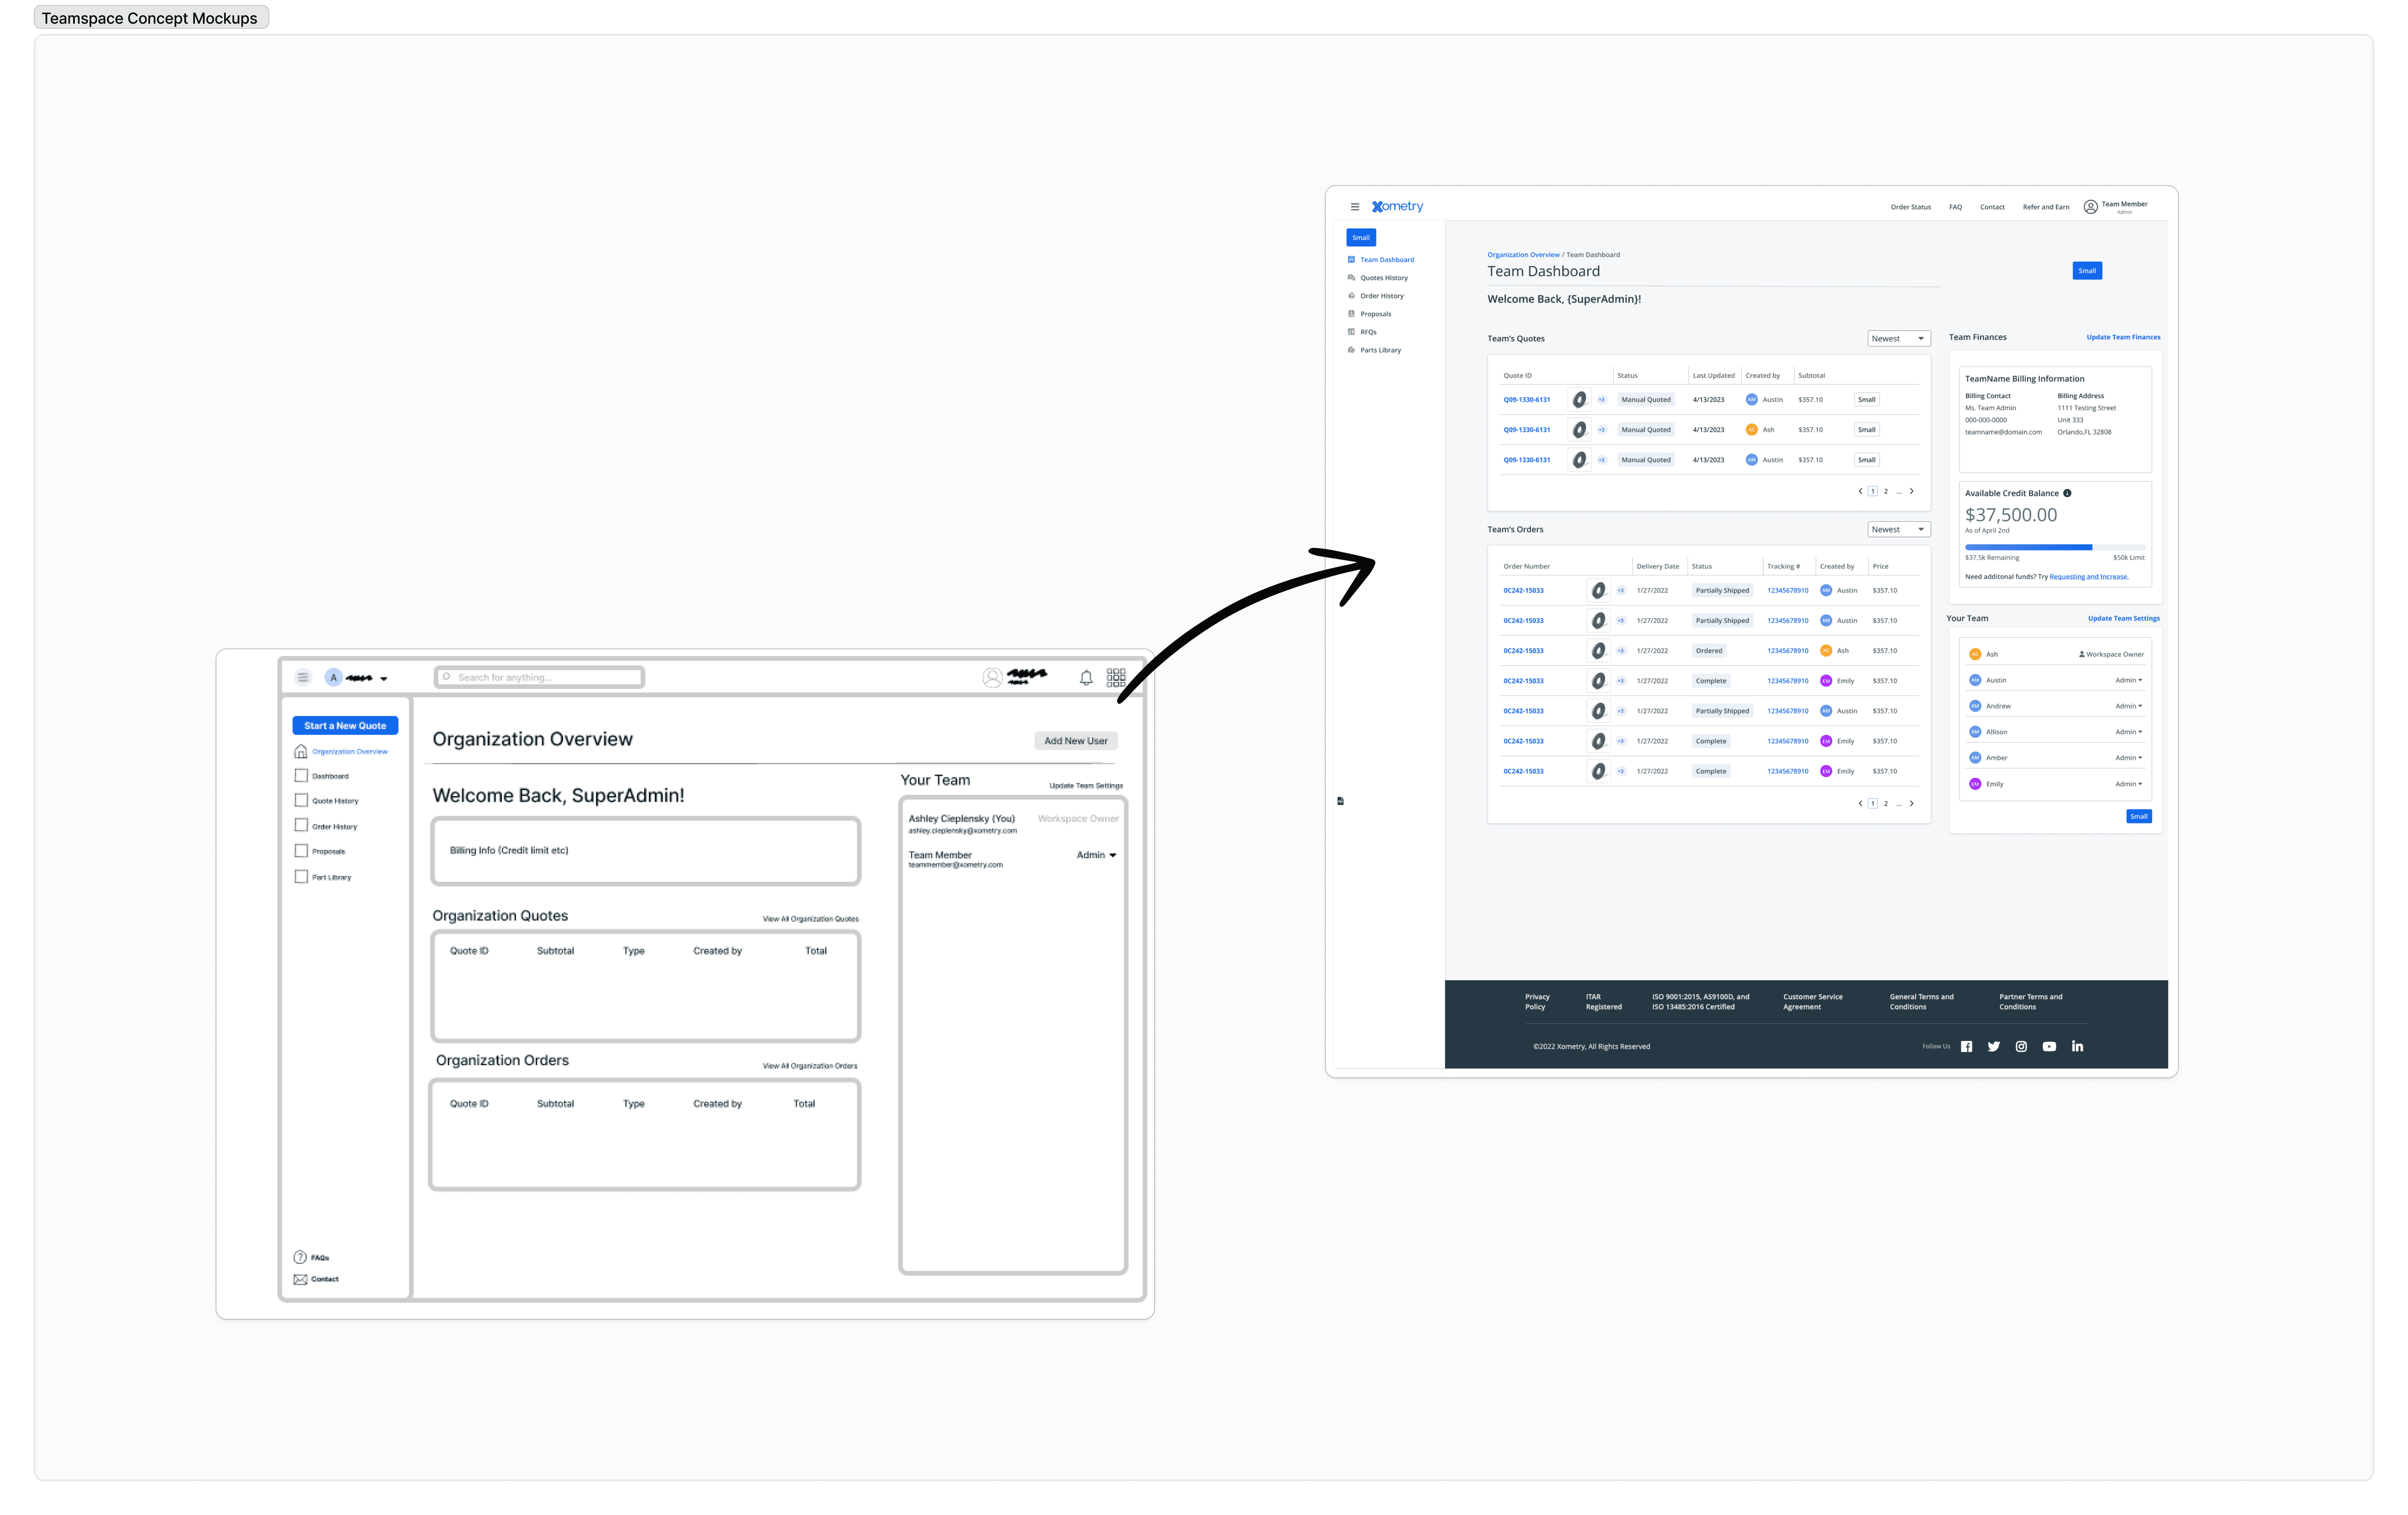Click the wireframe hamburger menu icon
This screenshot has height=1515, width=2408.
[303, 677]
